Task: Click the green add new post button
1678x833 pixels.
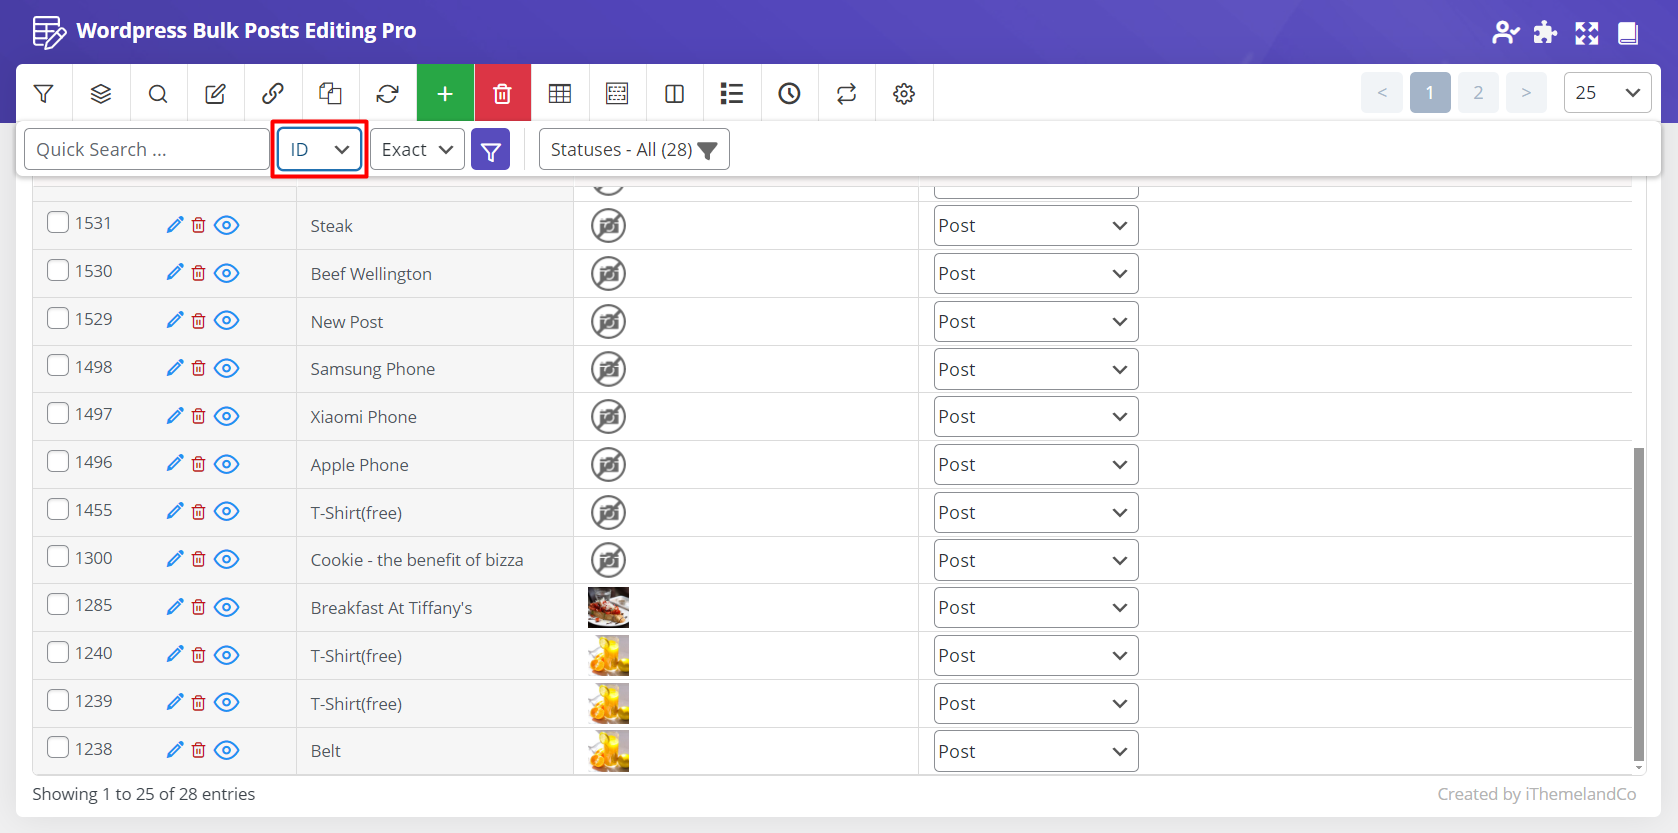Action: 445,94
